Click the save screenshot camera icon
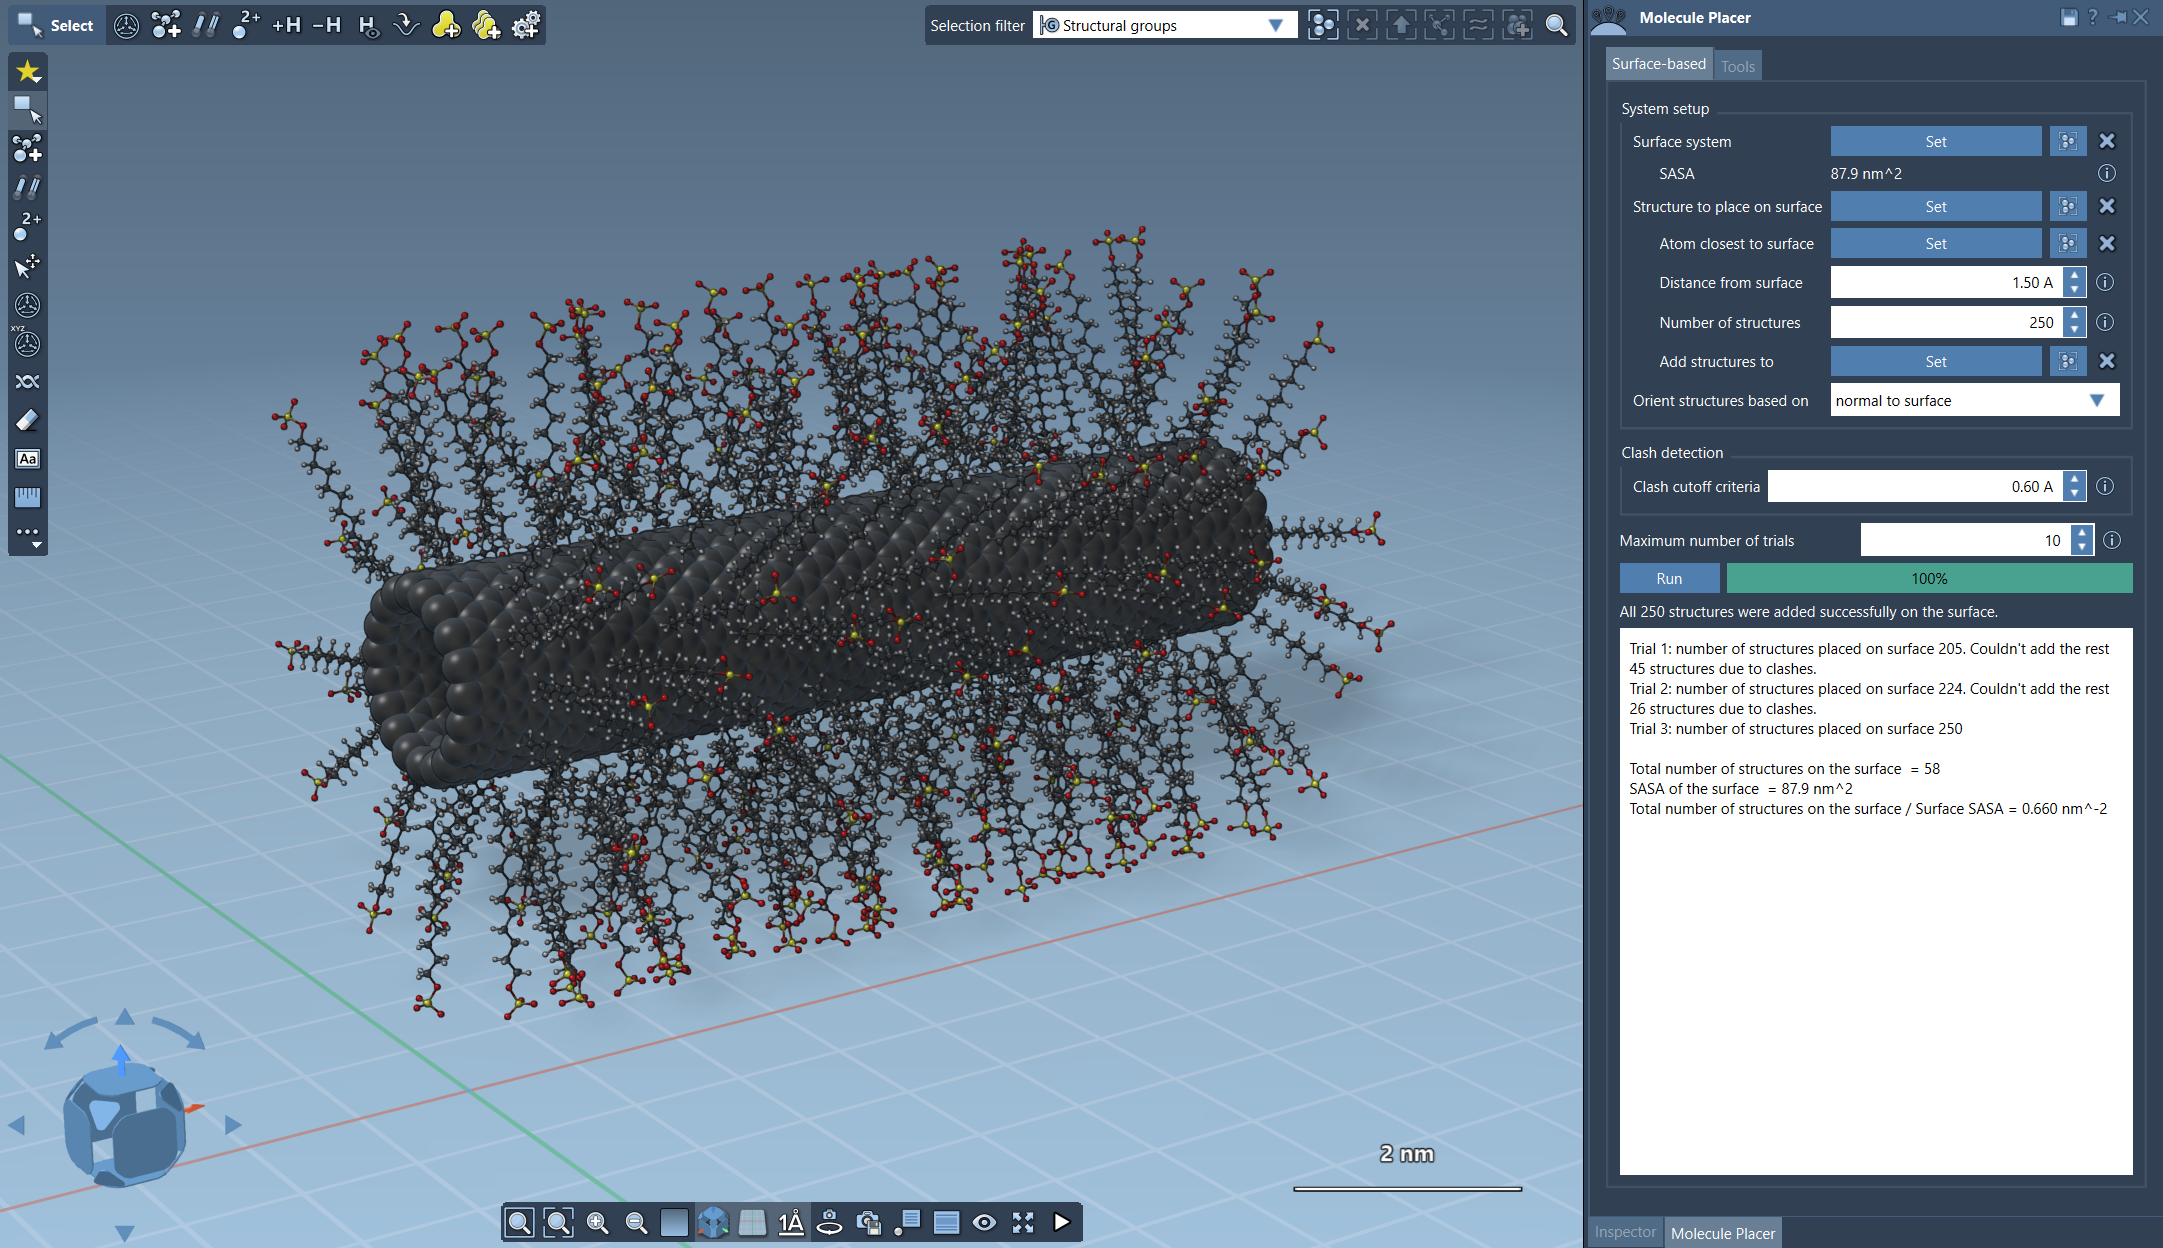The image size is (2163, 1248). (x=868, y=1222)
